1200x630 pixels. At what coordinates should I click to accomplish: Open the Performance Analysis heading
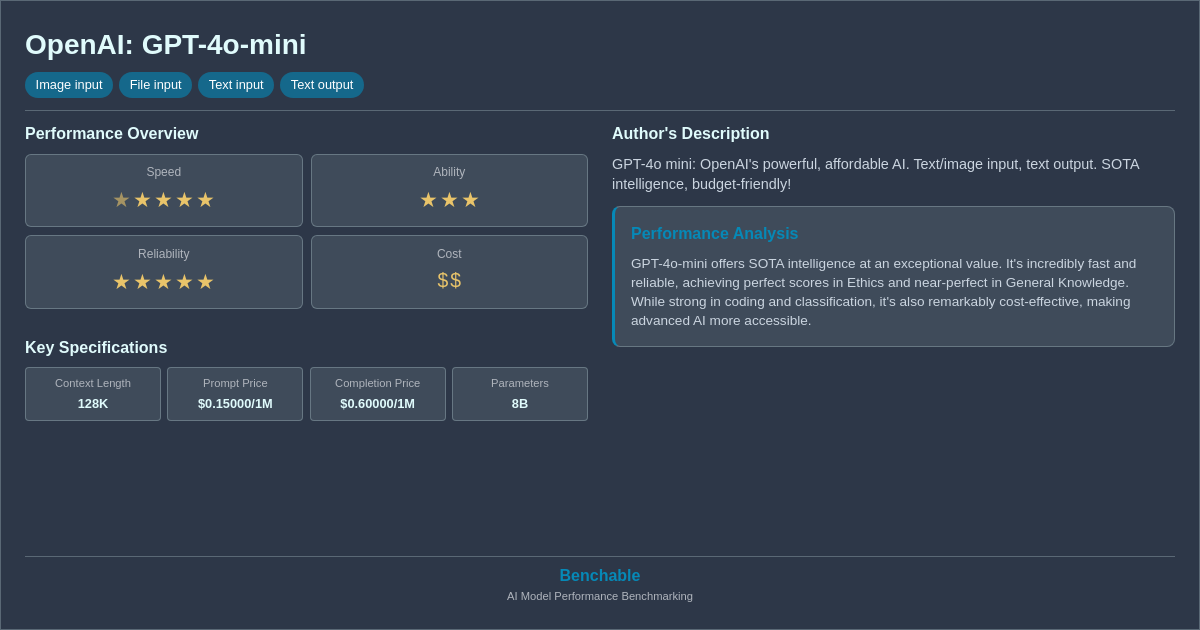714,233
